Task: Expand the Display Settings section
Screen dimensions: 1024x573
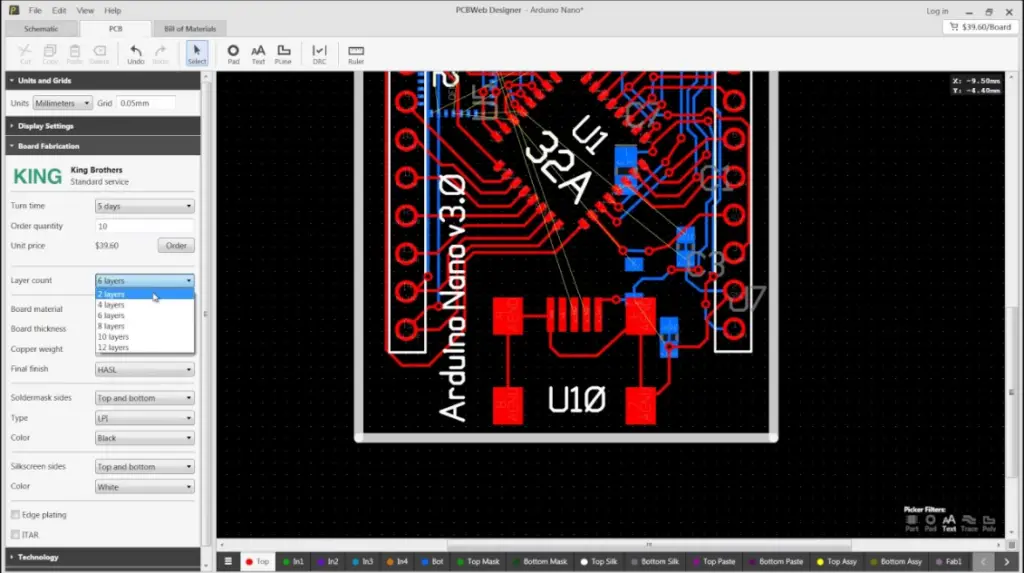Action: [103, 126]
